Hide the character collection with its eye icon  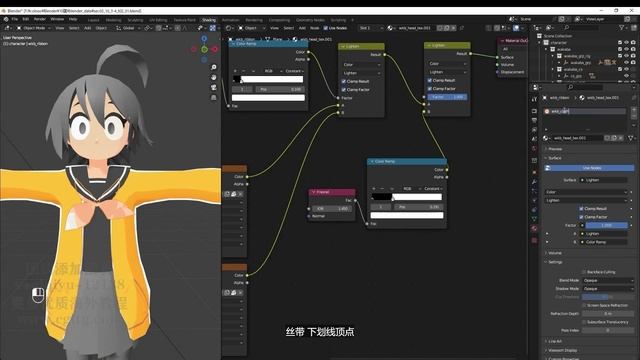click(627, 42)
